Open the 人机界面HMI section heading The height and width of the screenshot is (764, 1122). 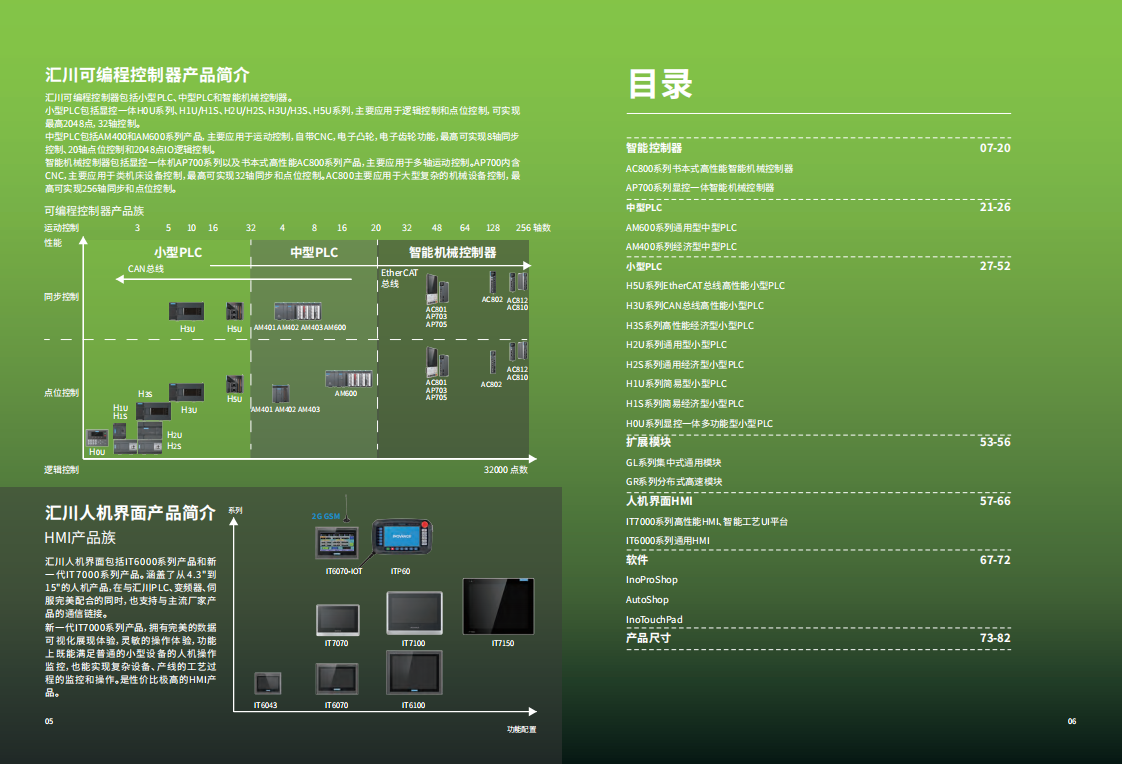click(659, 501)
